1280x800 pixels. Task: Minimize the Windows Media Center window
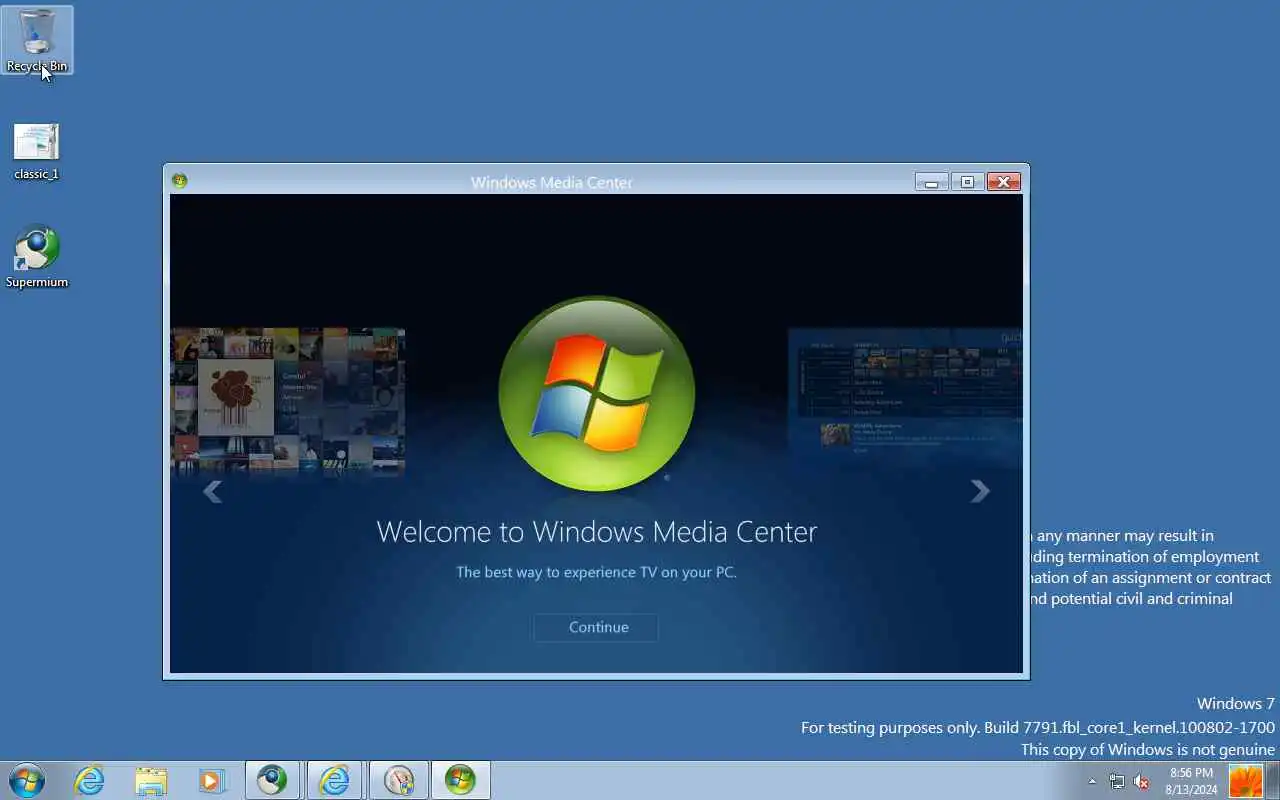tap(931, 182)
